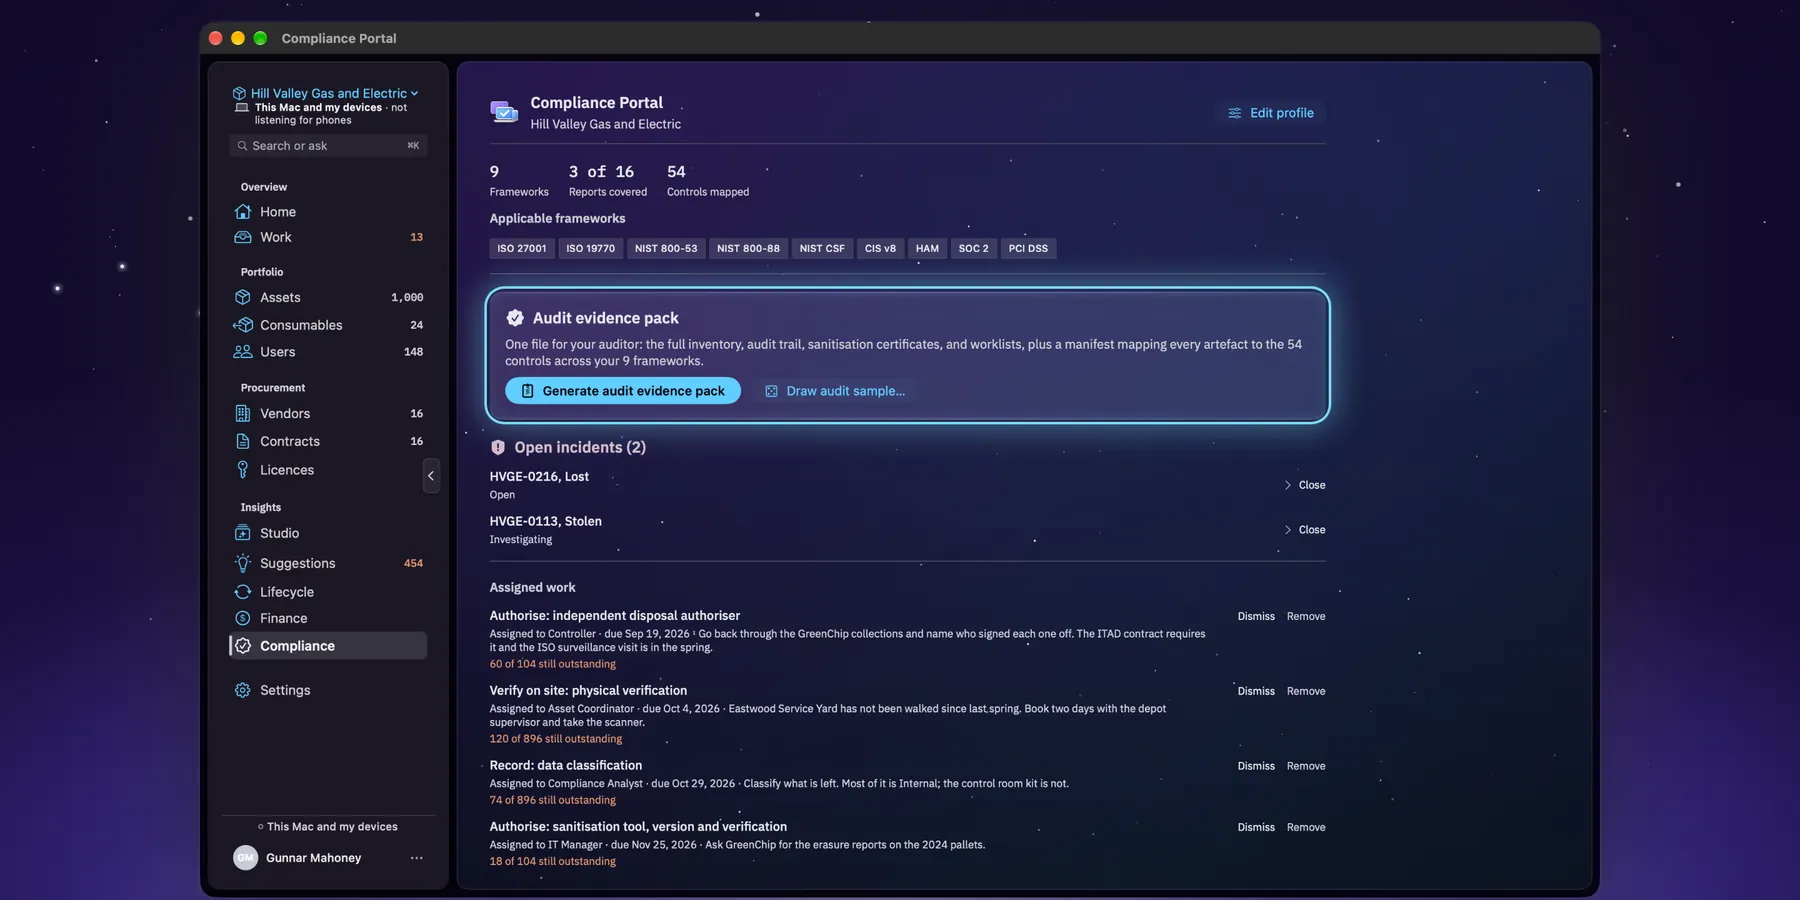Open the Hill Valley Gas and Electric organisation dropdown
Image resolution: width=1800 pixels, height=900 pixels.
coord(325,93)
